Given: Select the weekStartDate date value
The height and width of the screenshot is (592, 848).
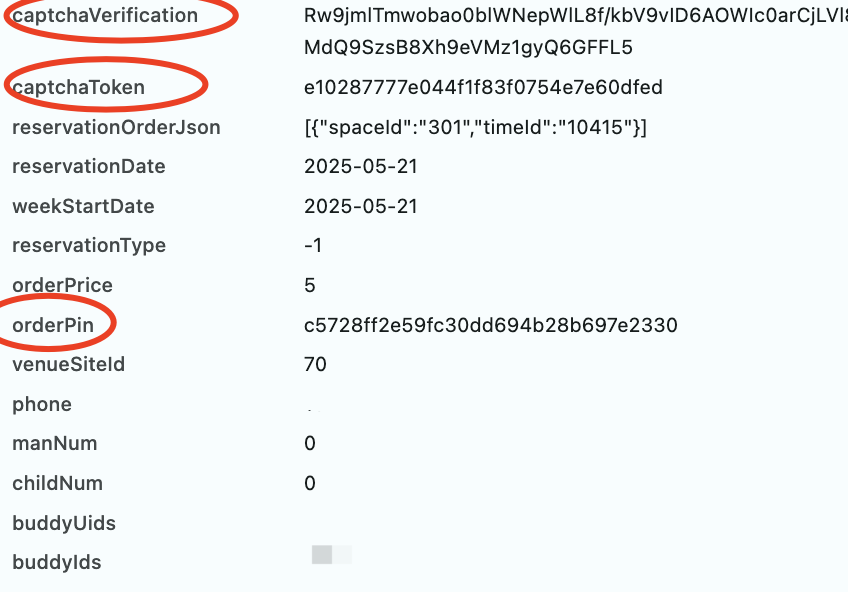Looking at the screenshot, I should (361, 206).
